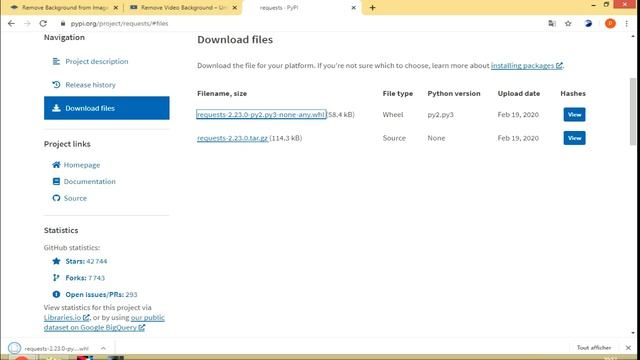
Task: Click the forward navigation arrow
Action: (27, 23)
